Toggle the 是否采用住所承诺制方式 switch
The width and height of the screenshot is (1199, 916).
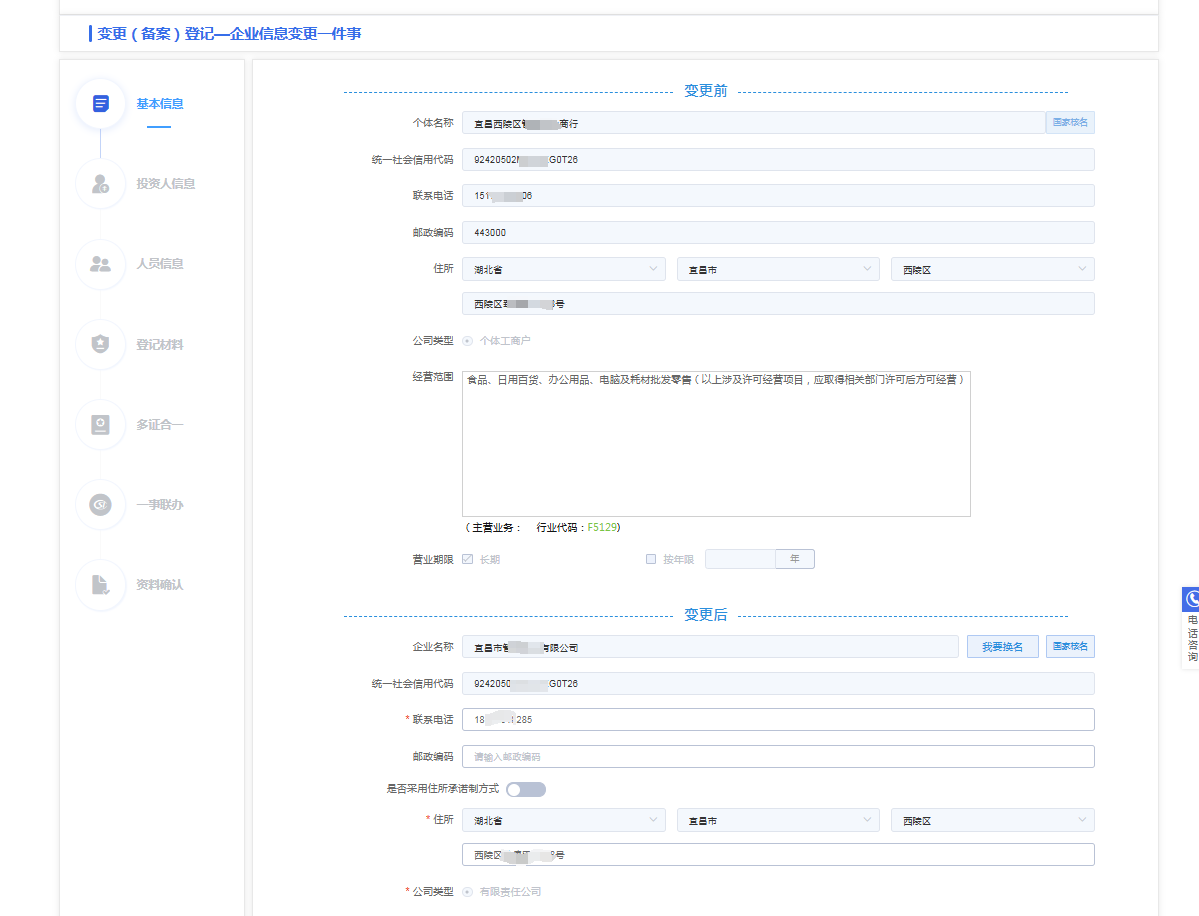[x=526, y=789]
